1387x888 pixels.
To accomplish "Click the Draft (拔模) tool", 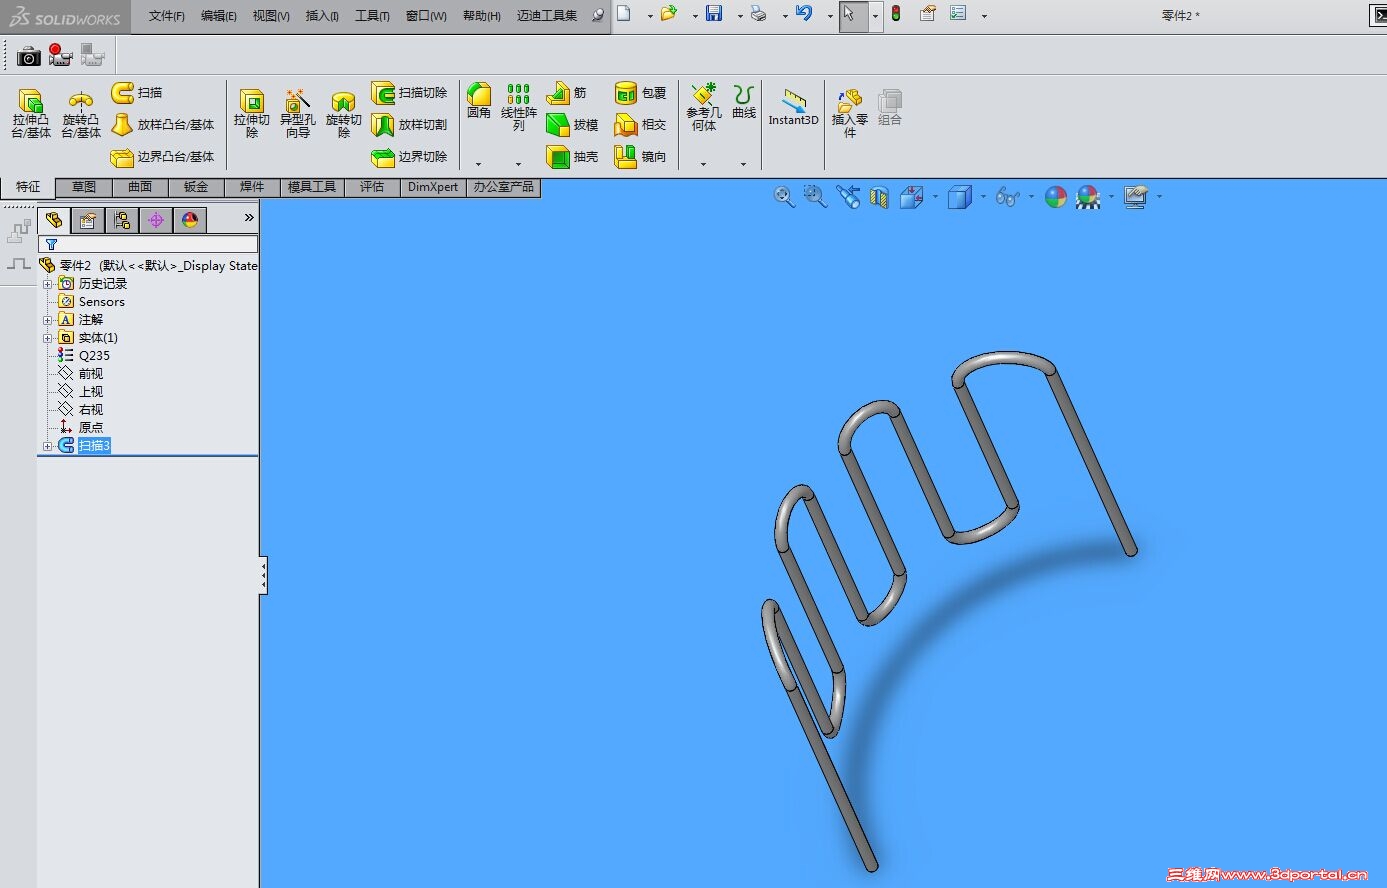I will point(572,125).
